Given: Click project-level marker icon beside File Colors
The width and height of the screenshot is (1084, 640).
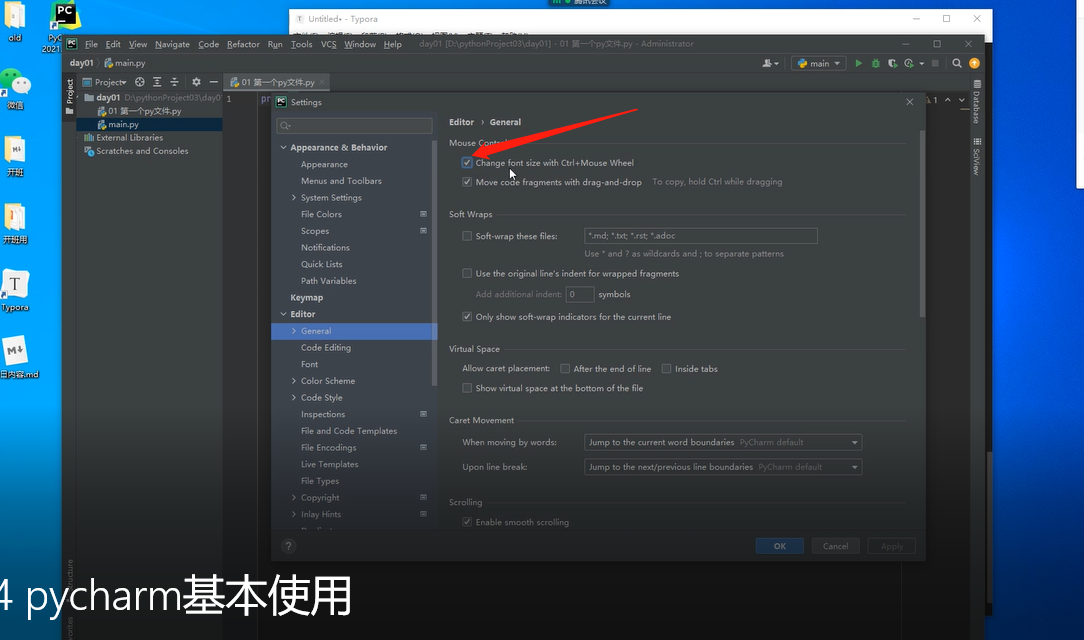Looking at the screenshot, I should tap(424, 214).
